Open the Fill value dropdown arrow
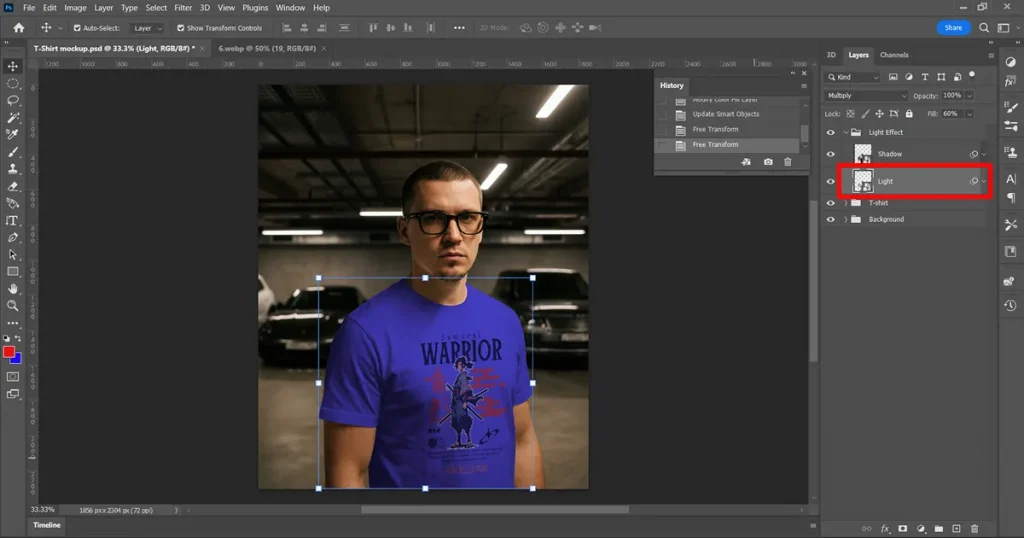 pos(969,114)
